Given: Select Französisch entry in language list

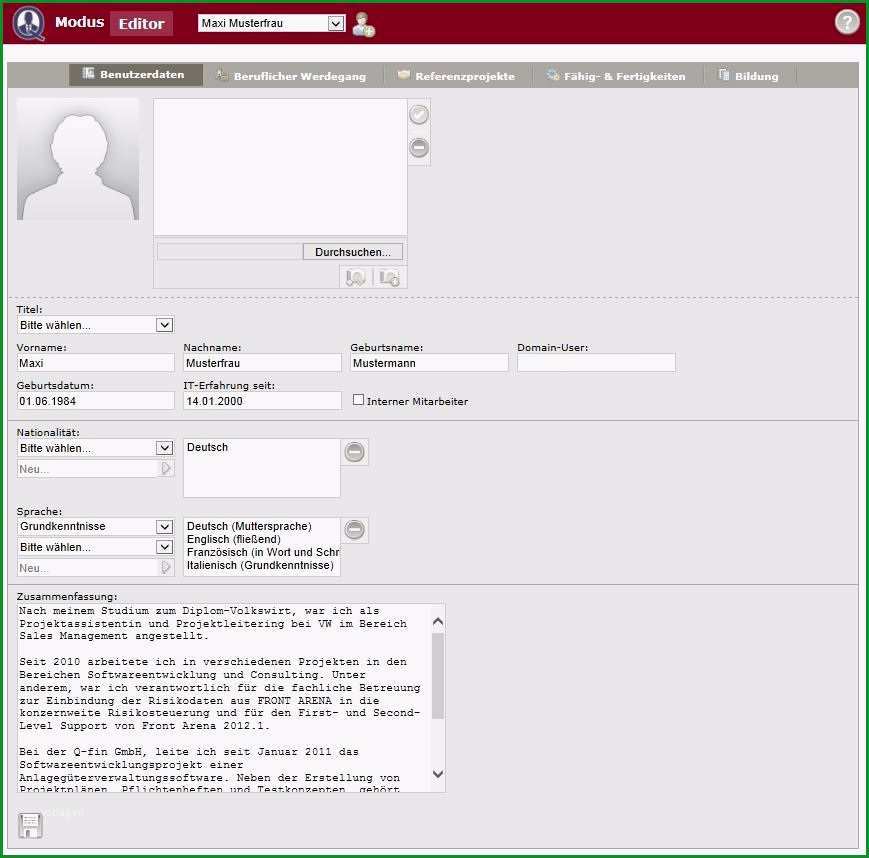Looking at the screenshot, I should point(263,552).
